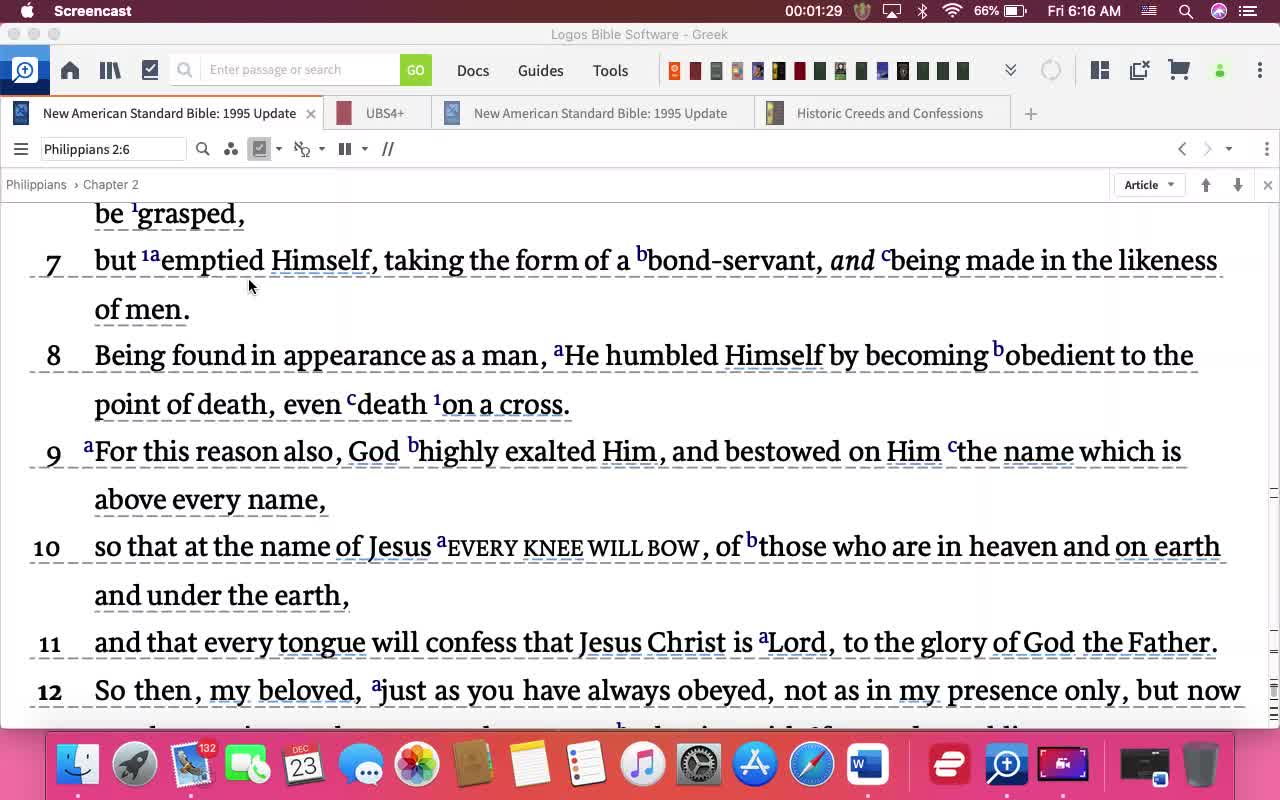1280x800 pixels.
Task: Open Finder from the Dock
Action: pyautogui.click(x=78, y=765)
